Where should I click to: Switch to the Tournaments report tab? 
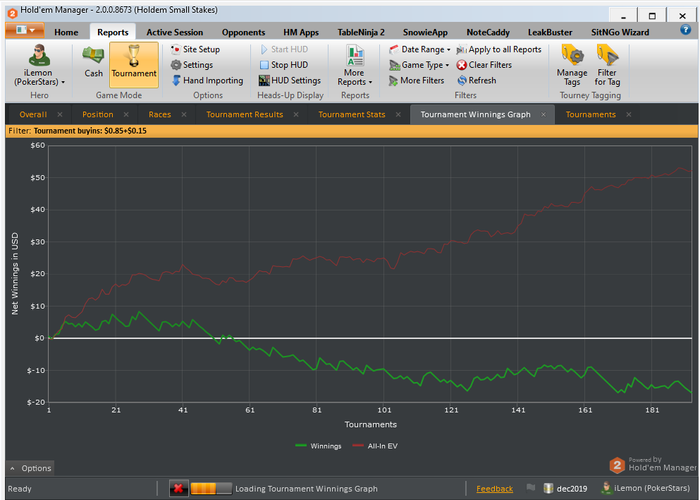[591, 115]
